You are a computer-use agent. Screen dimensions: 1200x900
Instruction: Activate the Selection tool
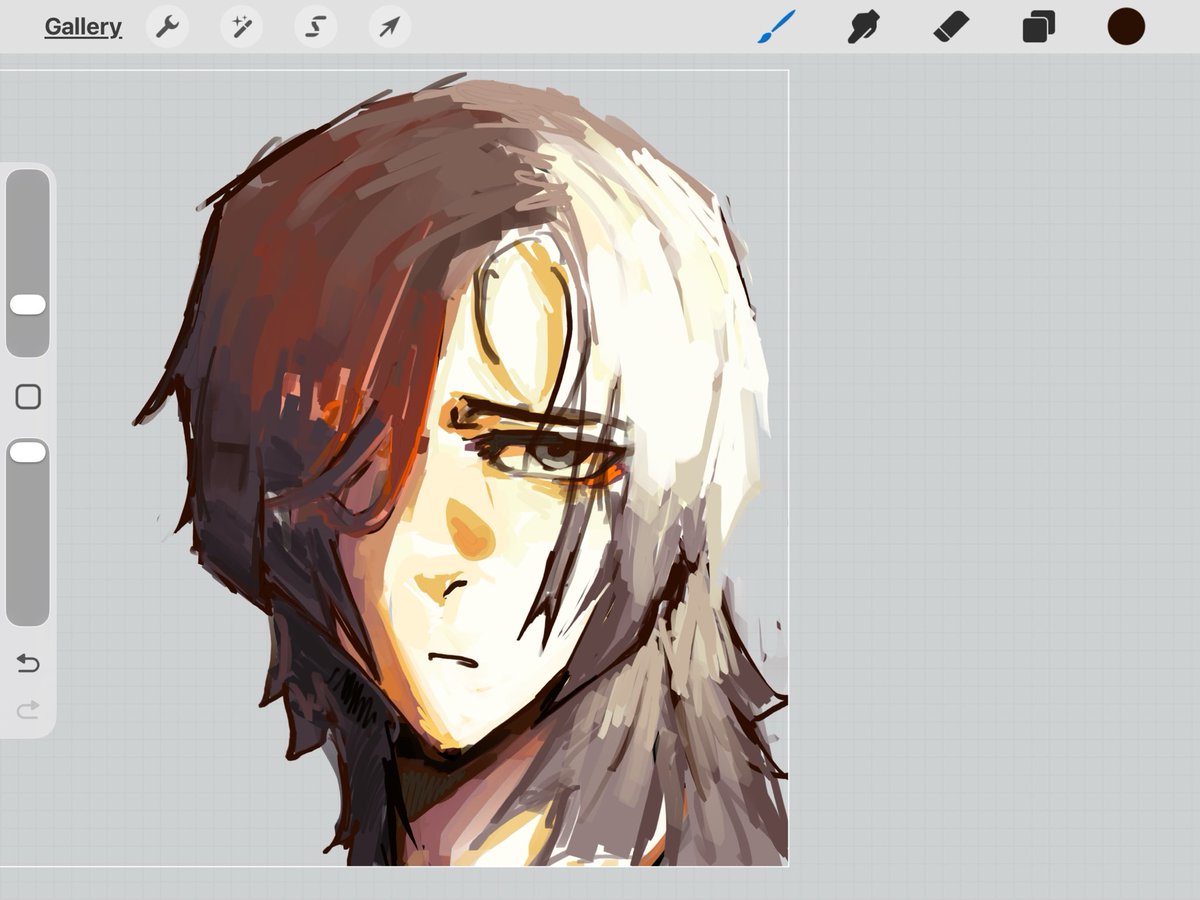tap(315, 27)
